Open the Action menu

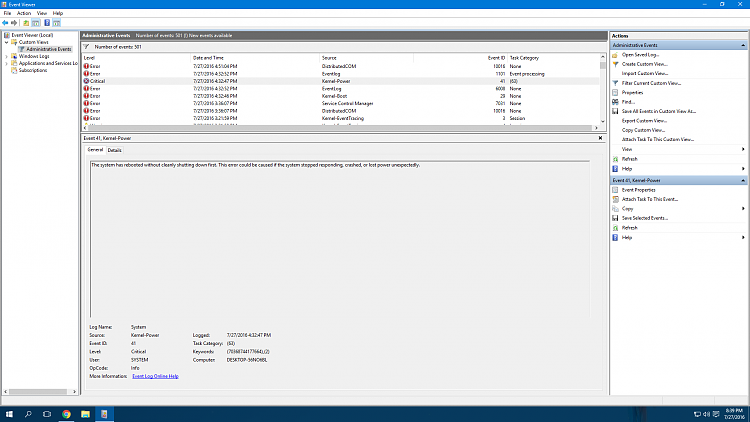[x=24, y=13]
